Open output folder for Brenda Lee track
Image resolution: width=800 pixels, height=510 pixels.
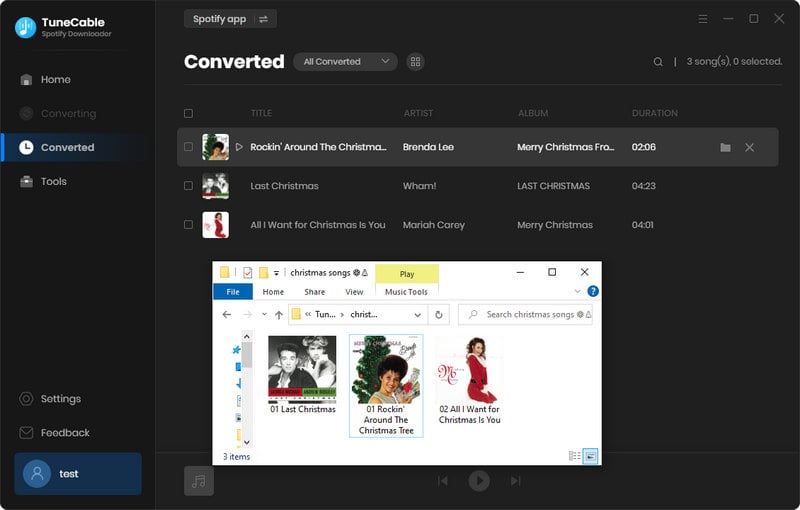(725, 147)
